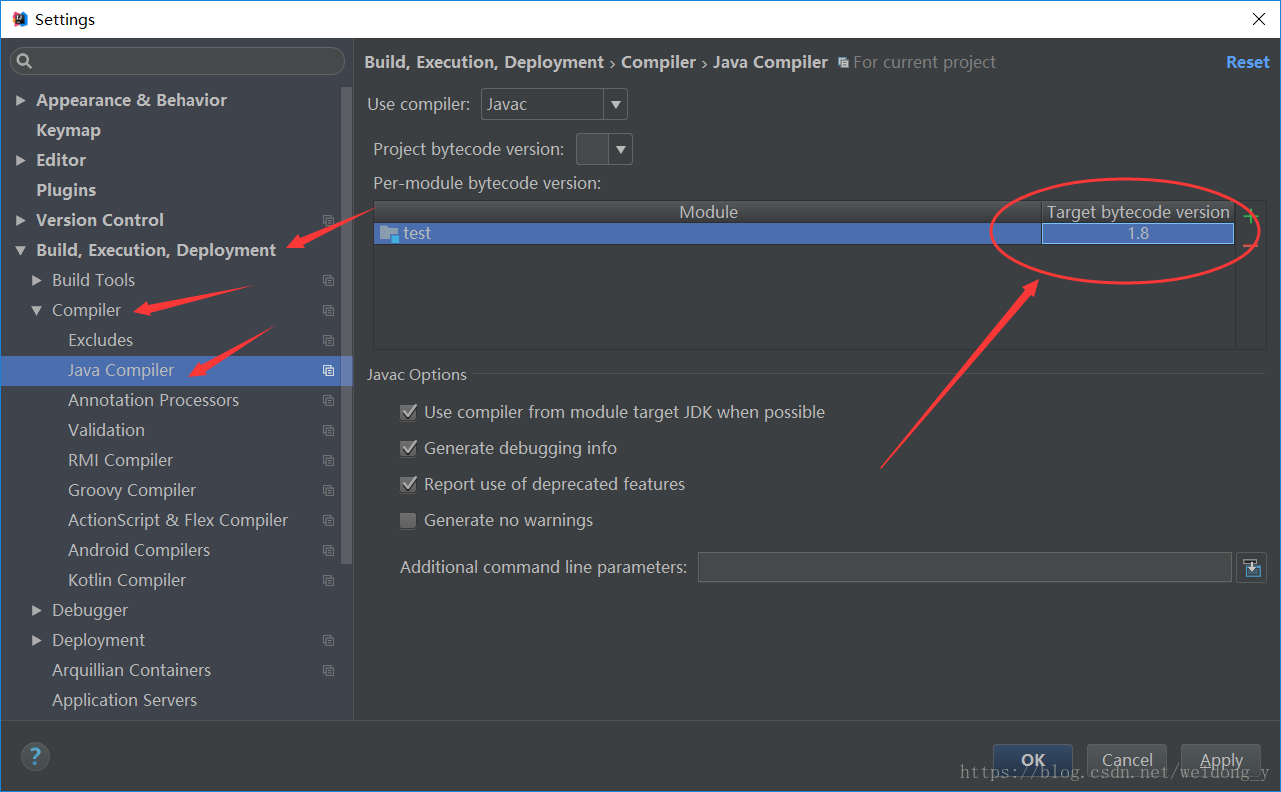1281x792 pixels.
Task: Collapse the Build, Execution, Deployment arrow
Action: pos(20,250)
